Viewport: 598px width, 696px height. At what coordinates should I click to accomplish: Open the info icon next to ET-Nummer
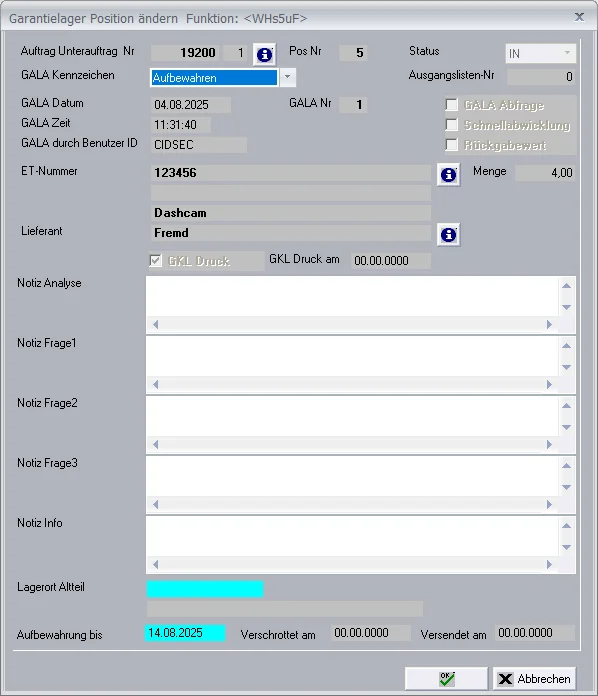[x=448, y=174]
